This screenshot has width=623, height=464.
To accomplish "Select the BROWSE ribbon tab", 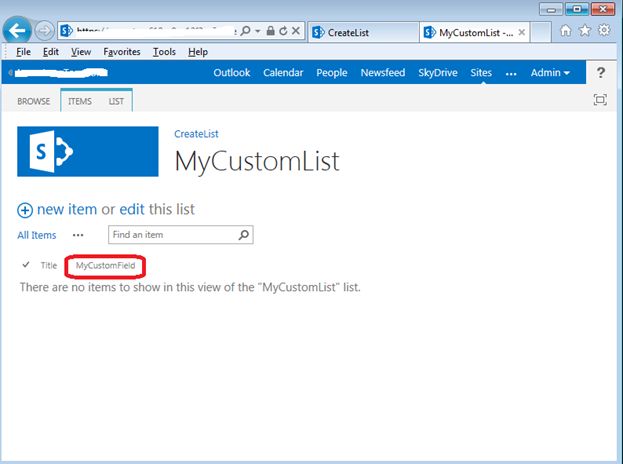I will click(x=33, y=101).
